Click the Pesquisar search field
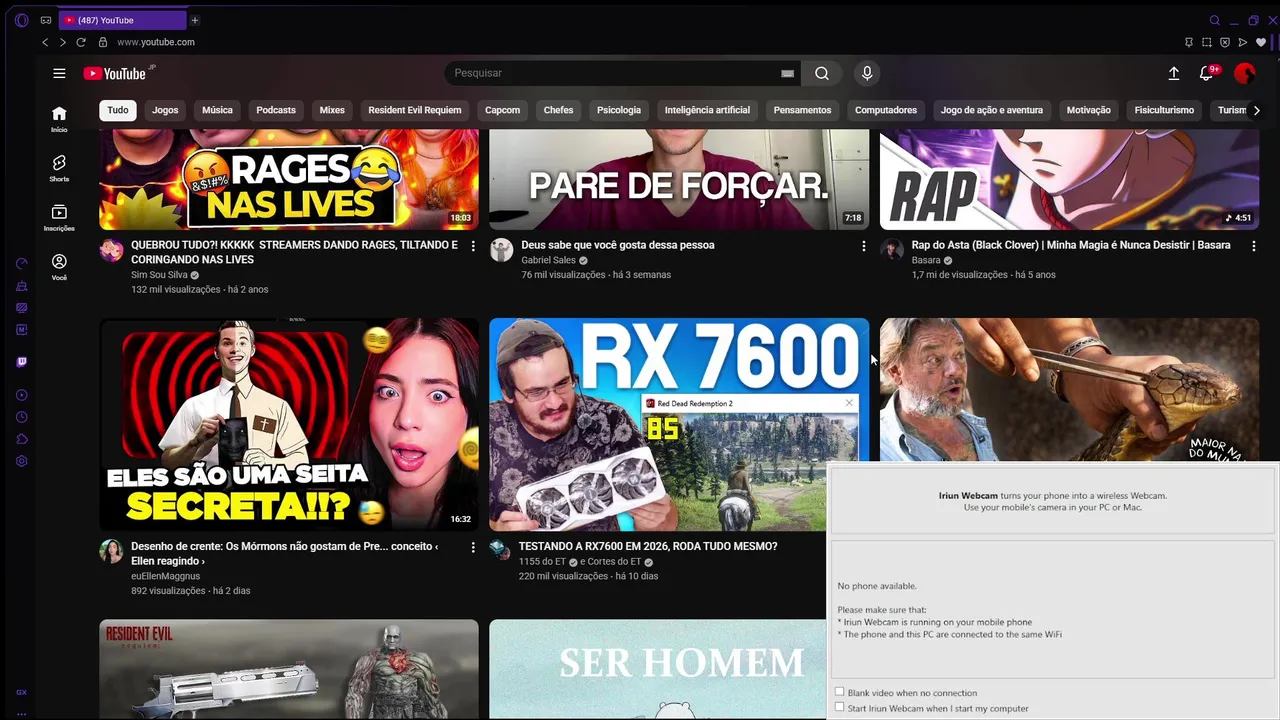1280x720 pixels. (x=615, y=73)
